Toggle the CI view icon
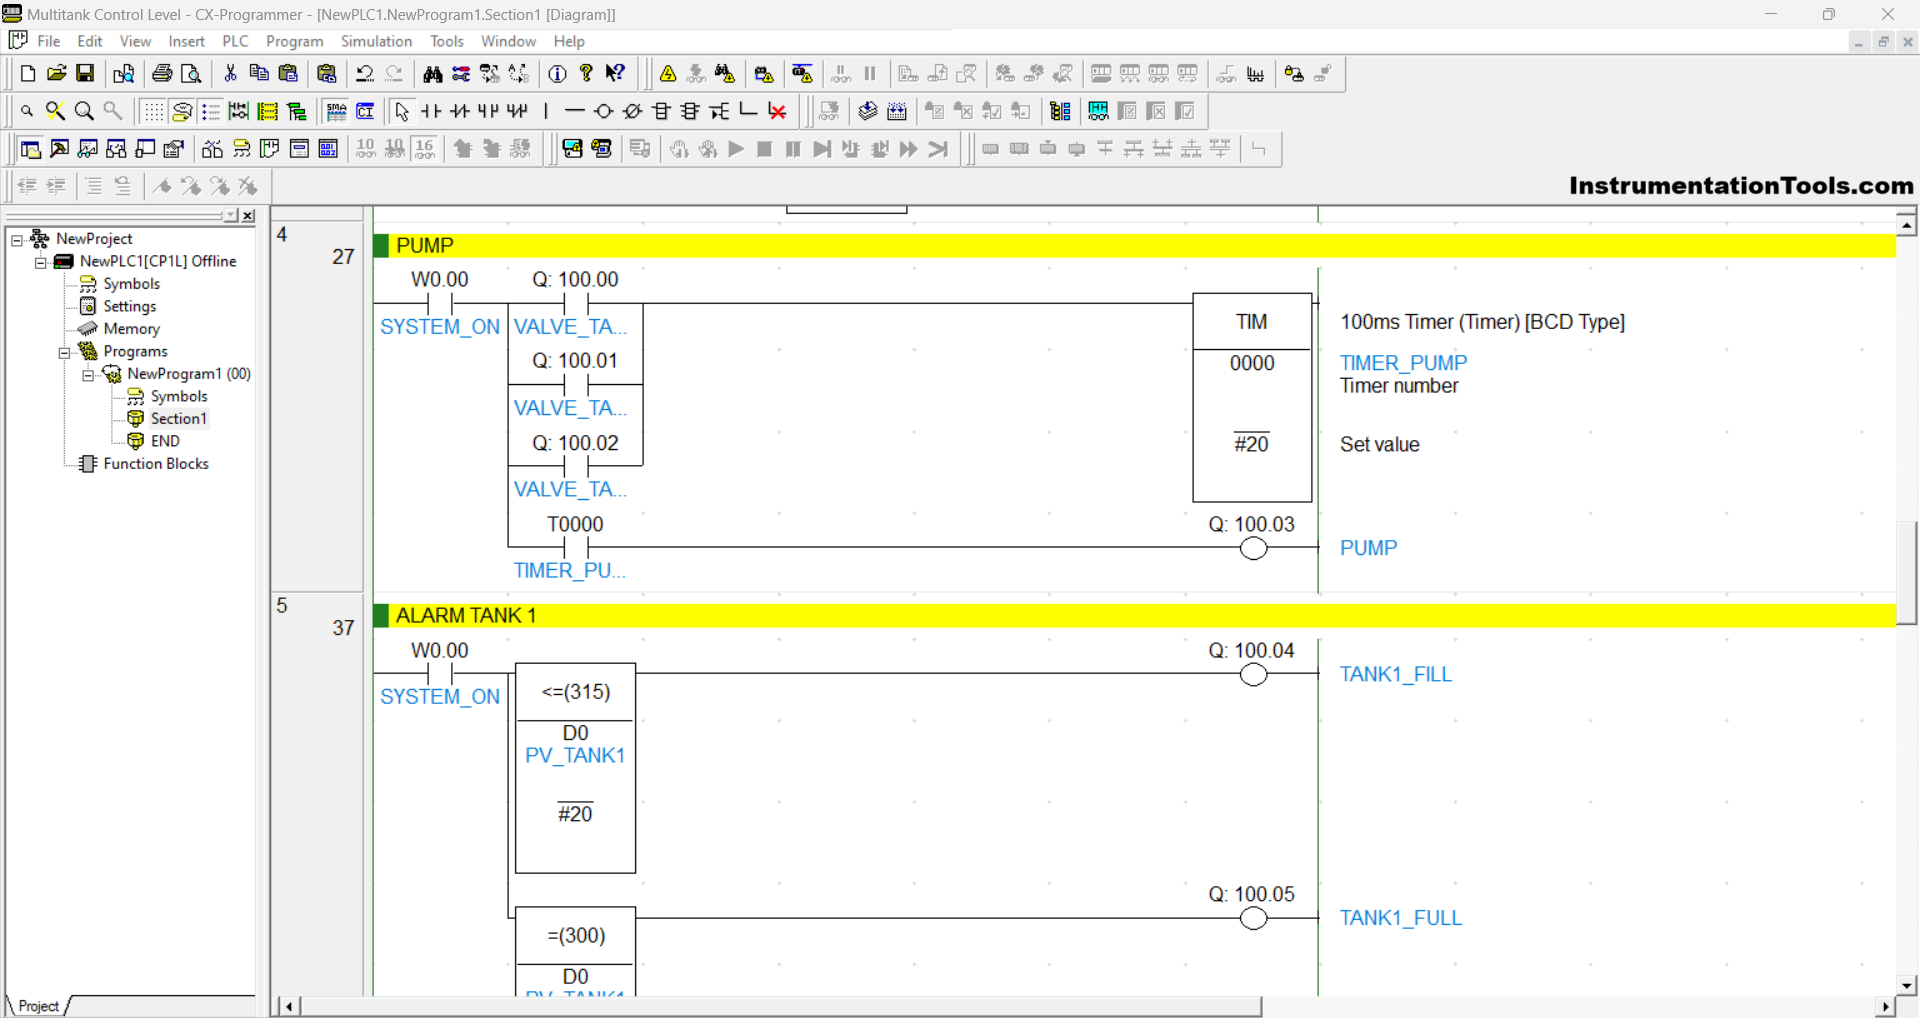This screenshot has height=1018, width=1920. point(366,111)
